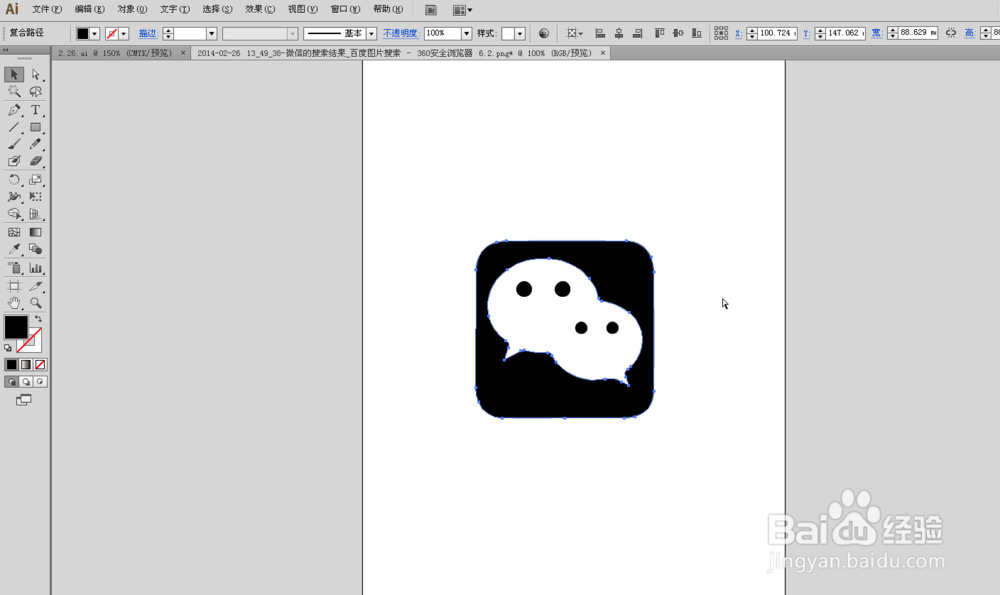Select the Perspective Grid tool
This screenshot has width=1000, height=595.
(x=36, y=214)
